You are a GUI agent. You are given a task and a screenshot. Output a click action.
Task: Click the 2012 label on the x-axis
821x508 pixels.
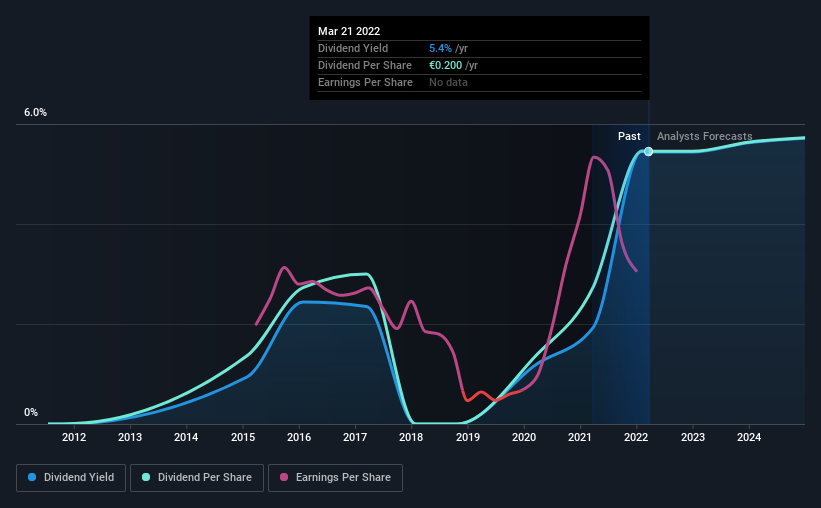74,437
